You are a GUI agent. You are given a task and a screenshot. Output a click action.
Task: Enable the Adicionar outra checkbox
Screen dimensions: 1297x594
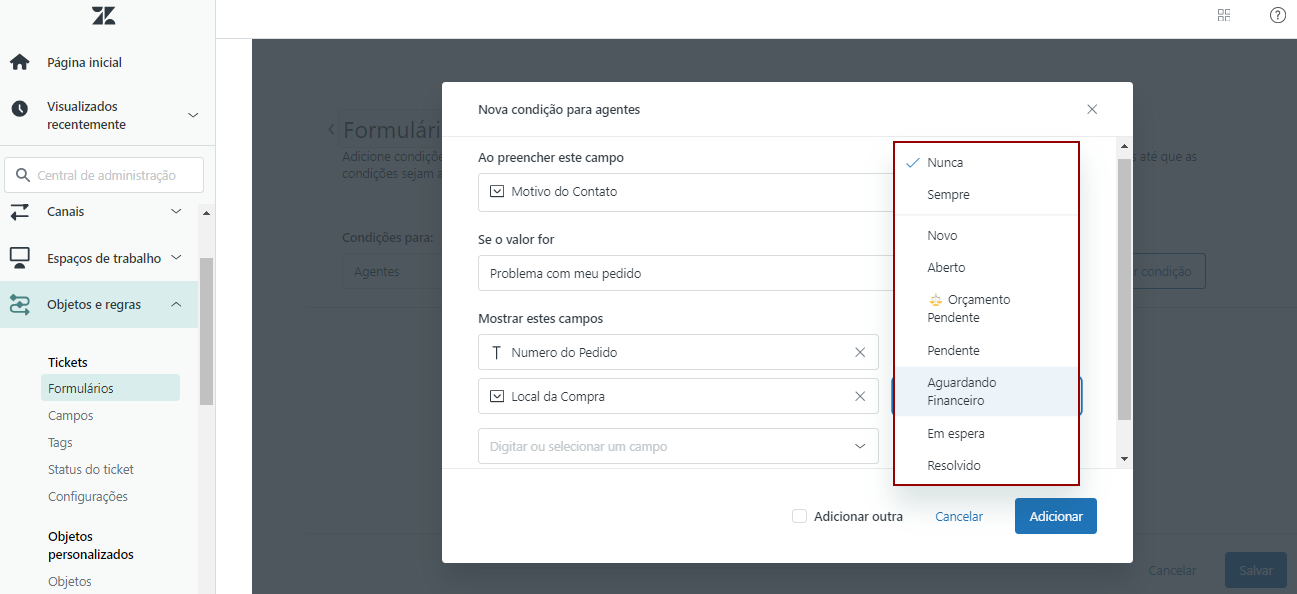[799, 516]
